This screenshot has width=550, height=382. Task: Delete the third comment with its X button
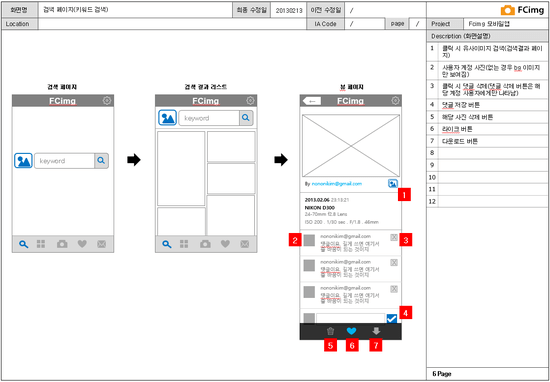[x=394, y=289]
